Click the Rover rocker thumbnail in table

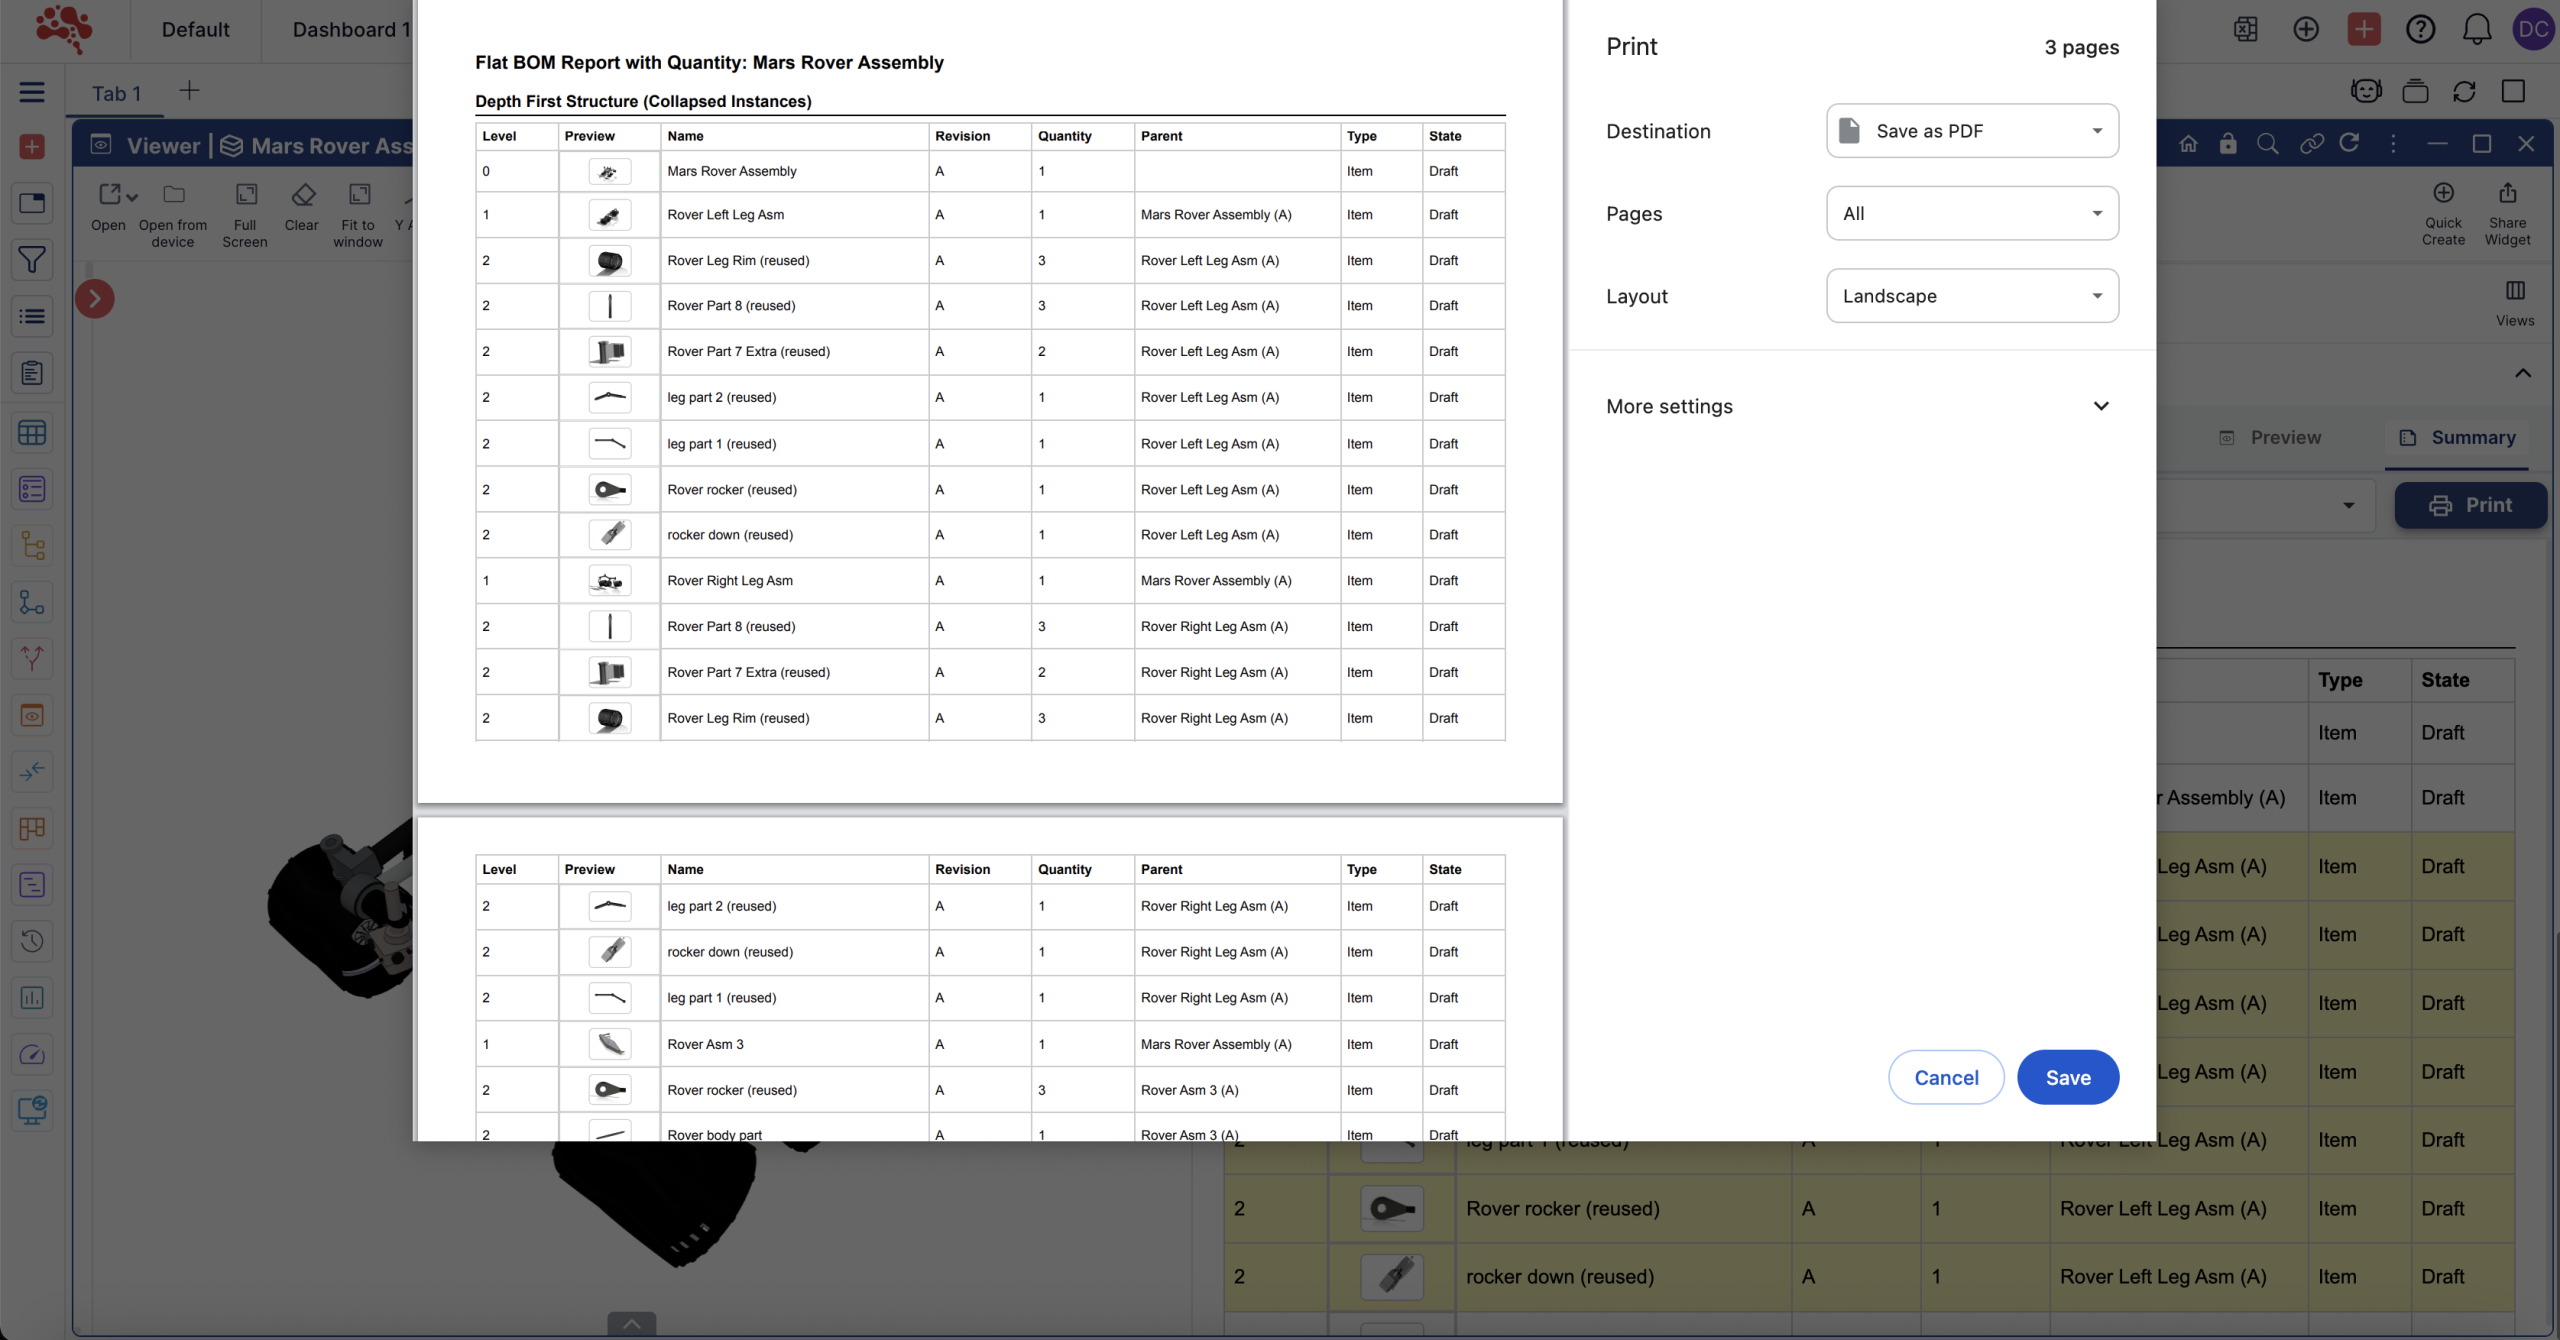[x=1392, y=1208]
